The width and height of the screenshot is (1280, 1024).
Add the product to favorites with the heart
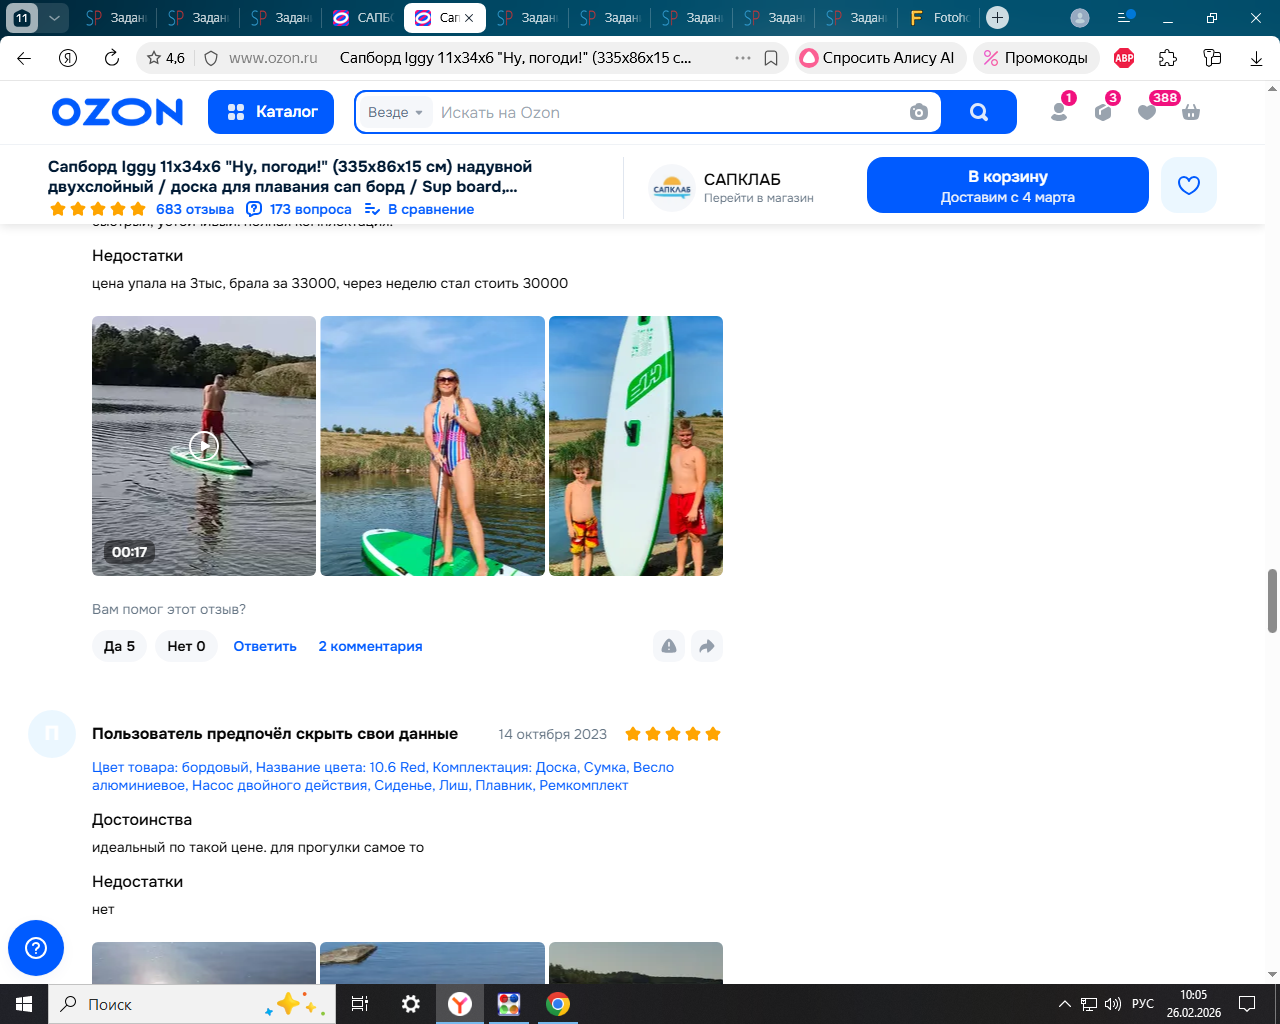[1189, 185]
